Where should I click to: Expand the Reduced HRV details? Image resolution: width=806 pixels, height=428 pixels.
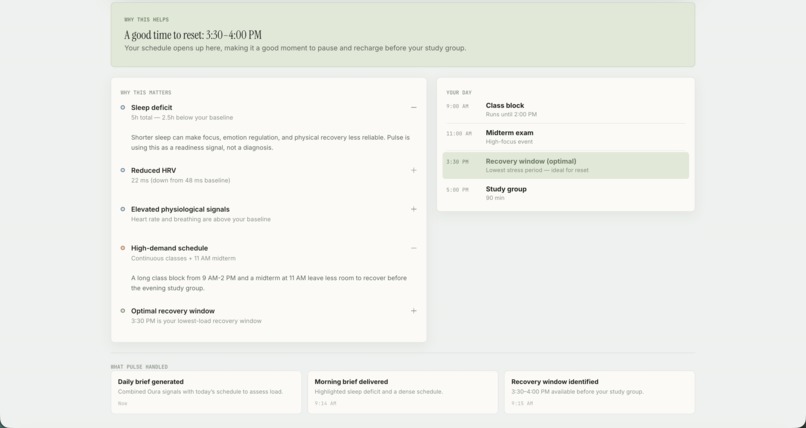[413, 170]
